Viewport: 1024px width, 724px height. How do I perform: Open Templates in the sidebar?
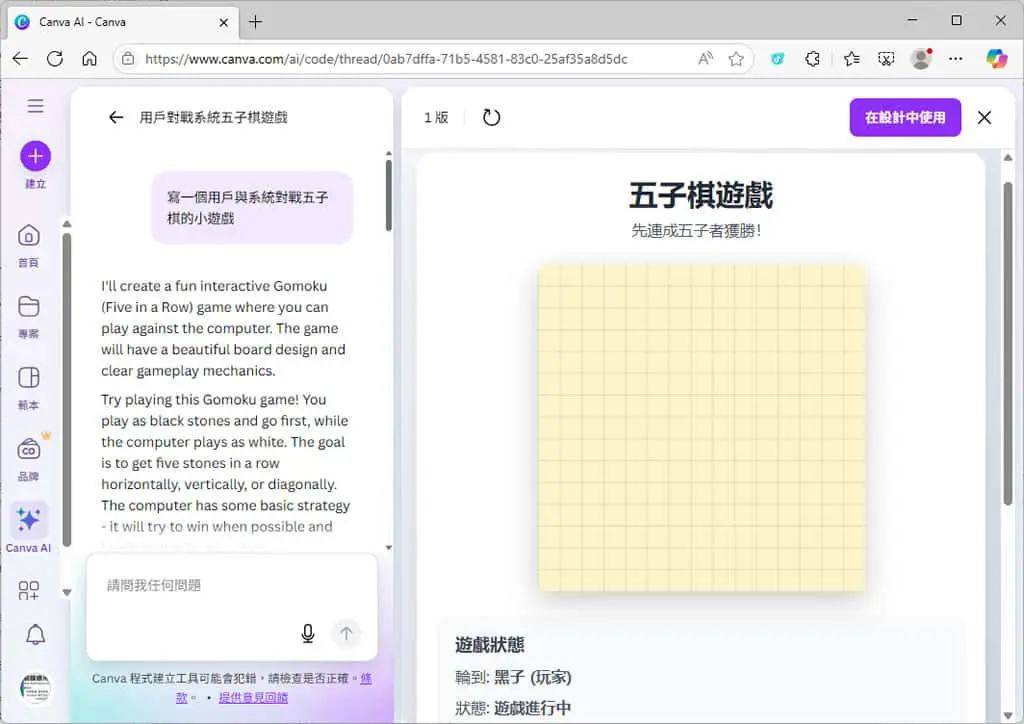tap(29, 387)
